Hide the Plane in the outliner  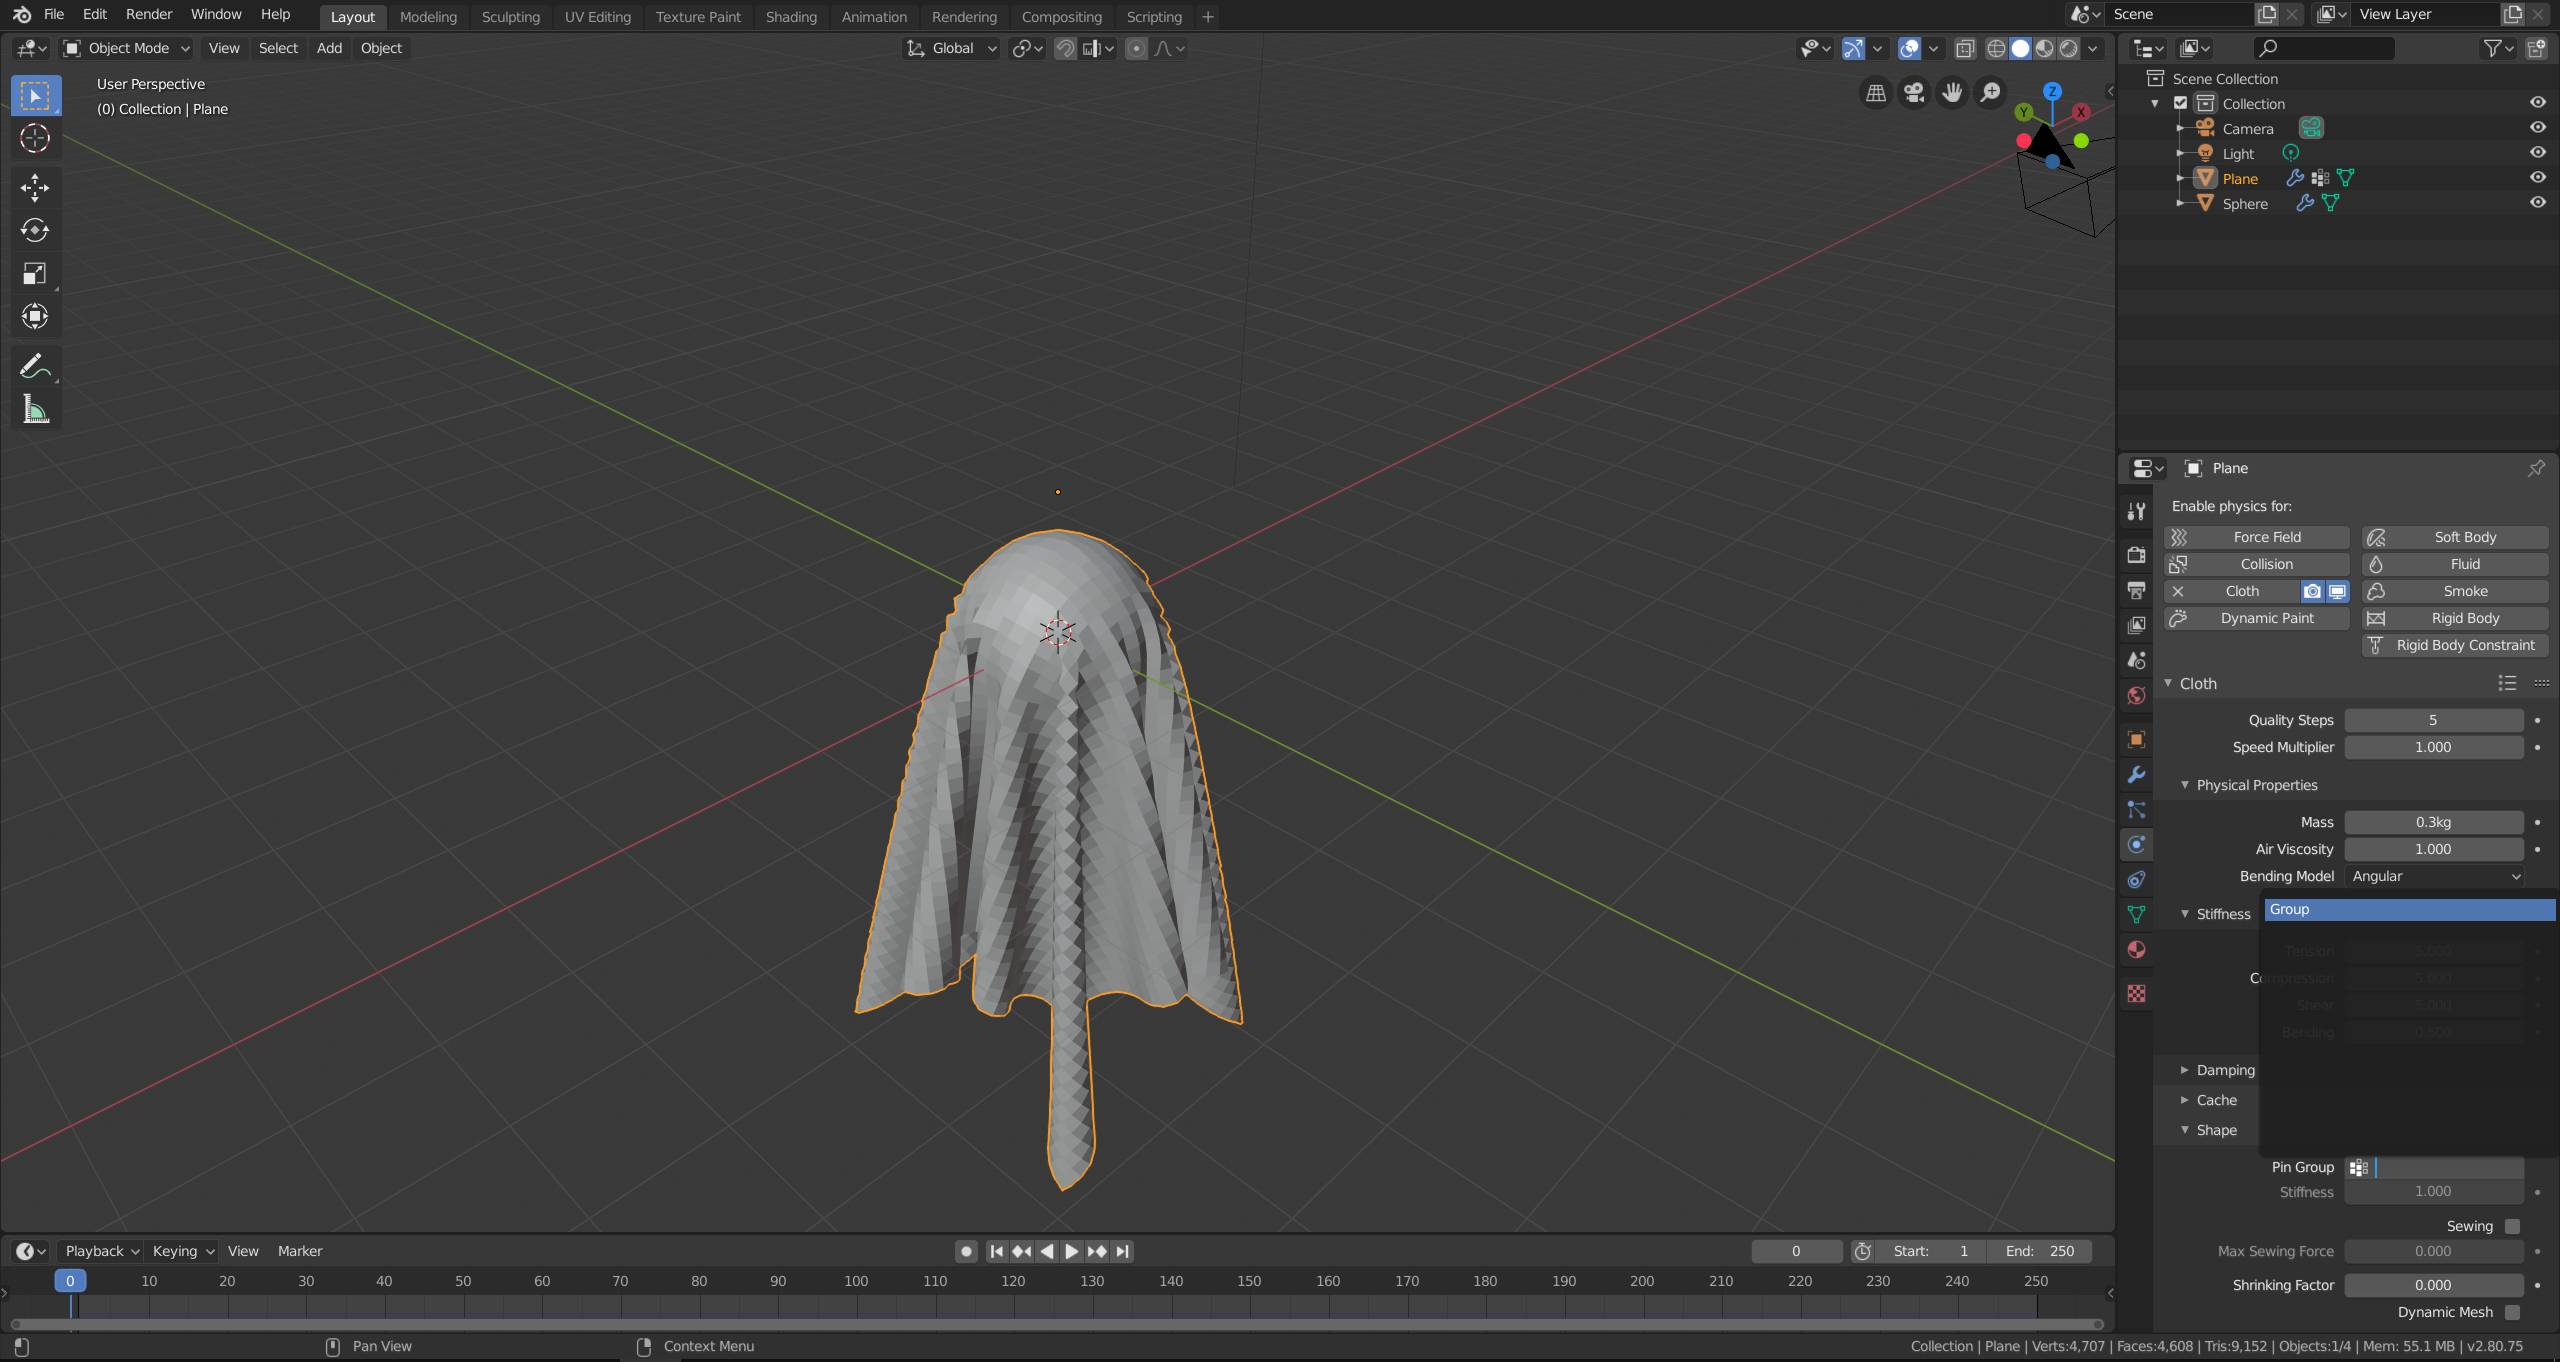point(2537,178)
